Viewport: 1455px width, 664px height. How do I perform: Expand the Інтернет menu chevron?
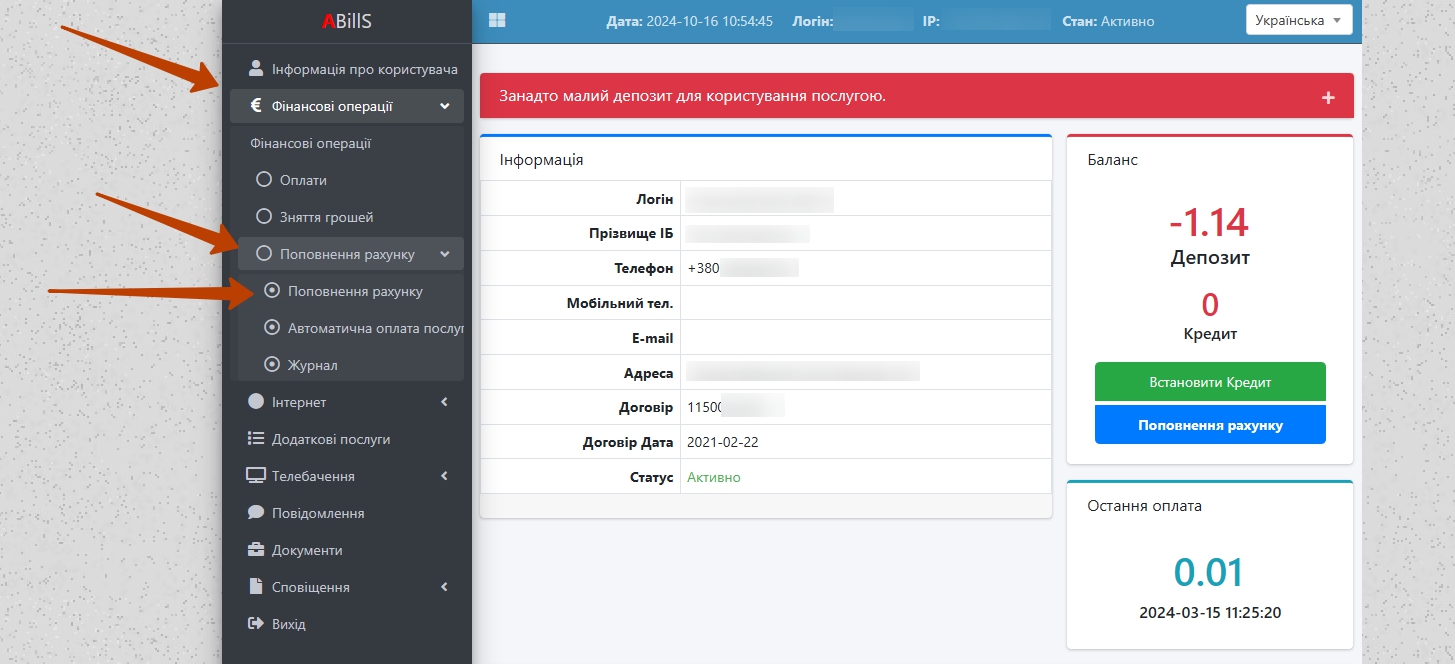point(444,402)
